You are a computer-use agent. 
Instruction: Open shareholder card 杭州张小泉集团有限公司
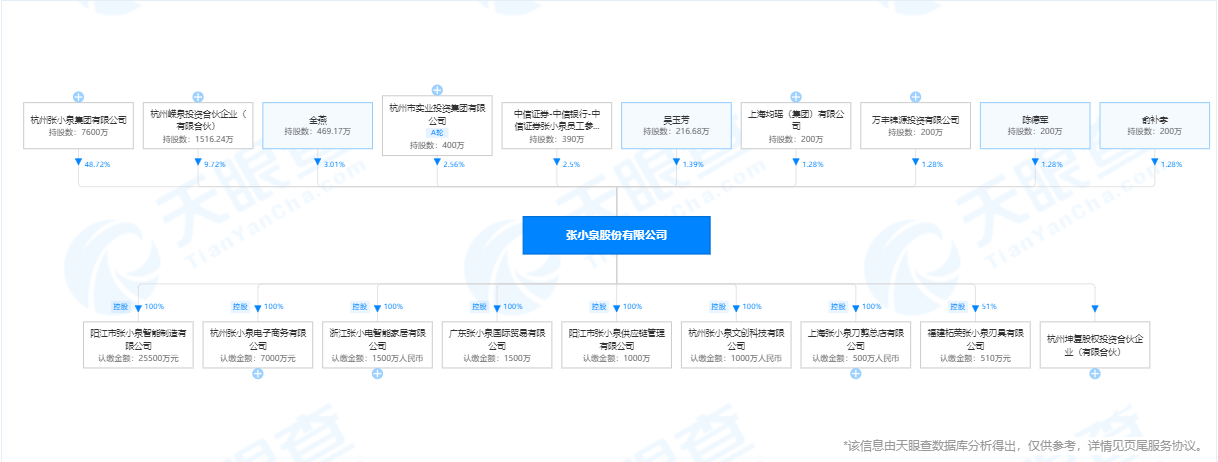[x=78, y=125]
